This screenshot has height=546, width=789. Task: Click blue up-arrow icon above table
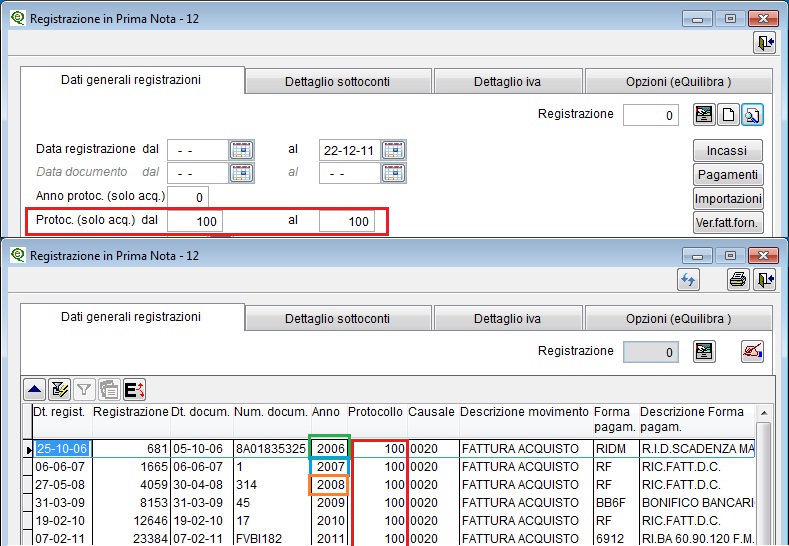click(35, 389)
